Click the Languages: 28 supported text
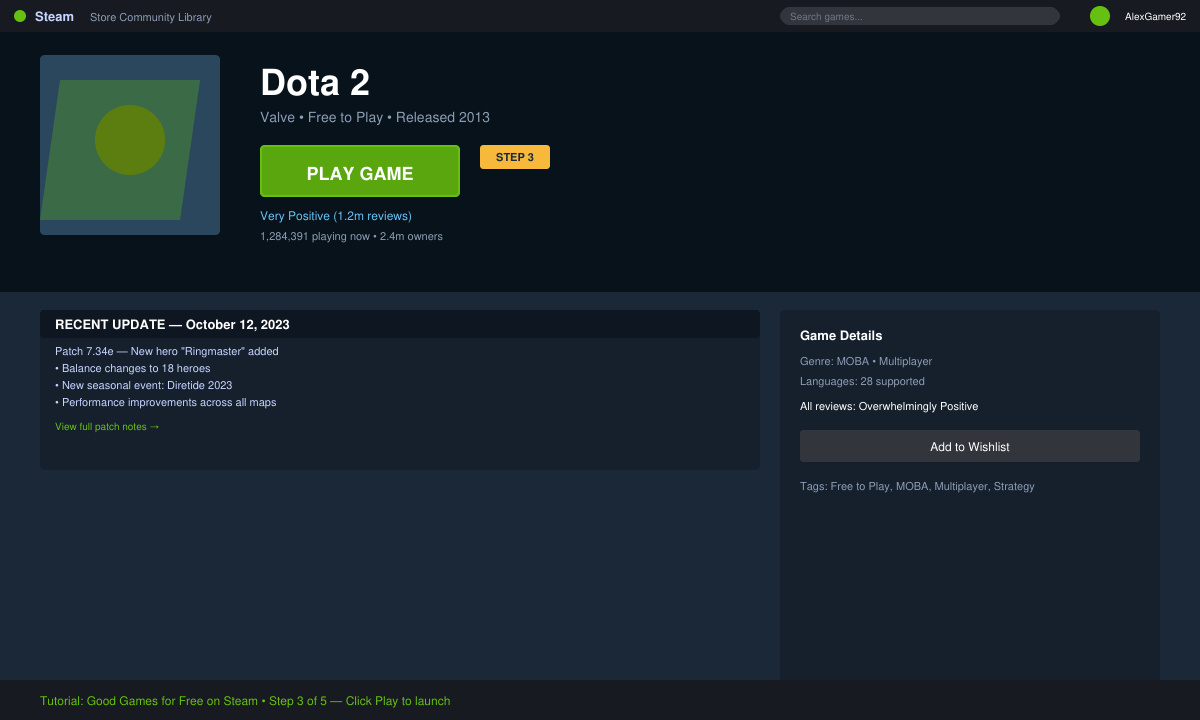The width and height of the screenshot is (1200, 720). click(862, 381)
